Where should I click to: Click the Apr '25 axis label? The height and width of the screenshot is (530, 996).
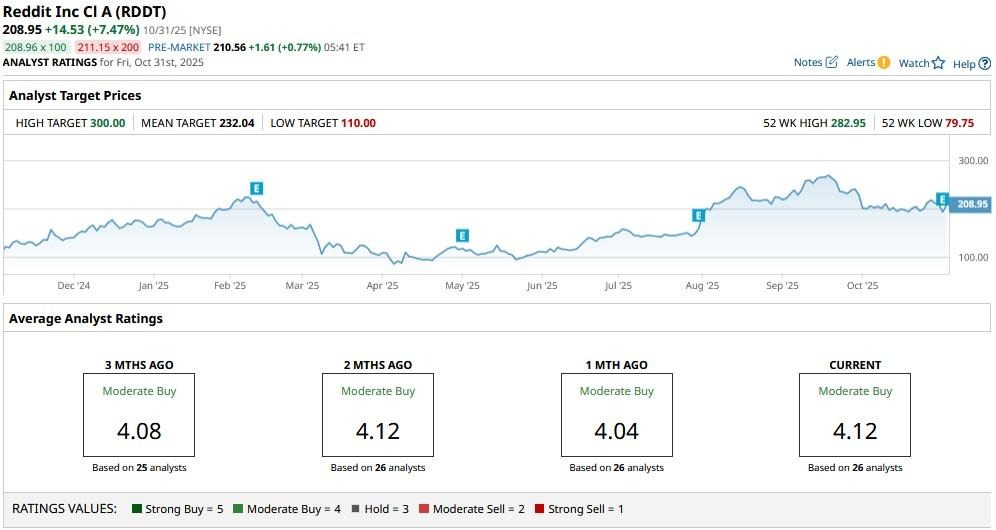(x=382, y=286)
